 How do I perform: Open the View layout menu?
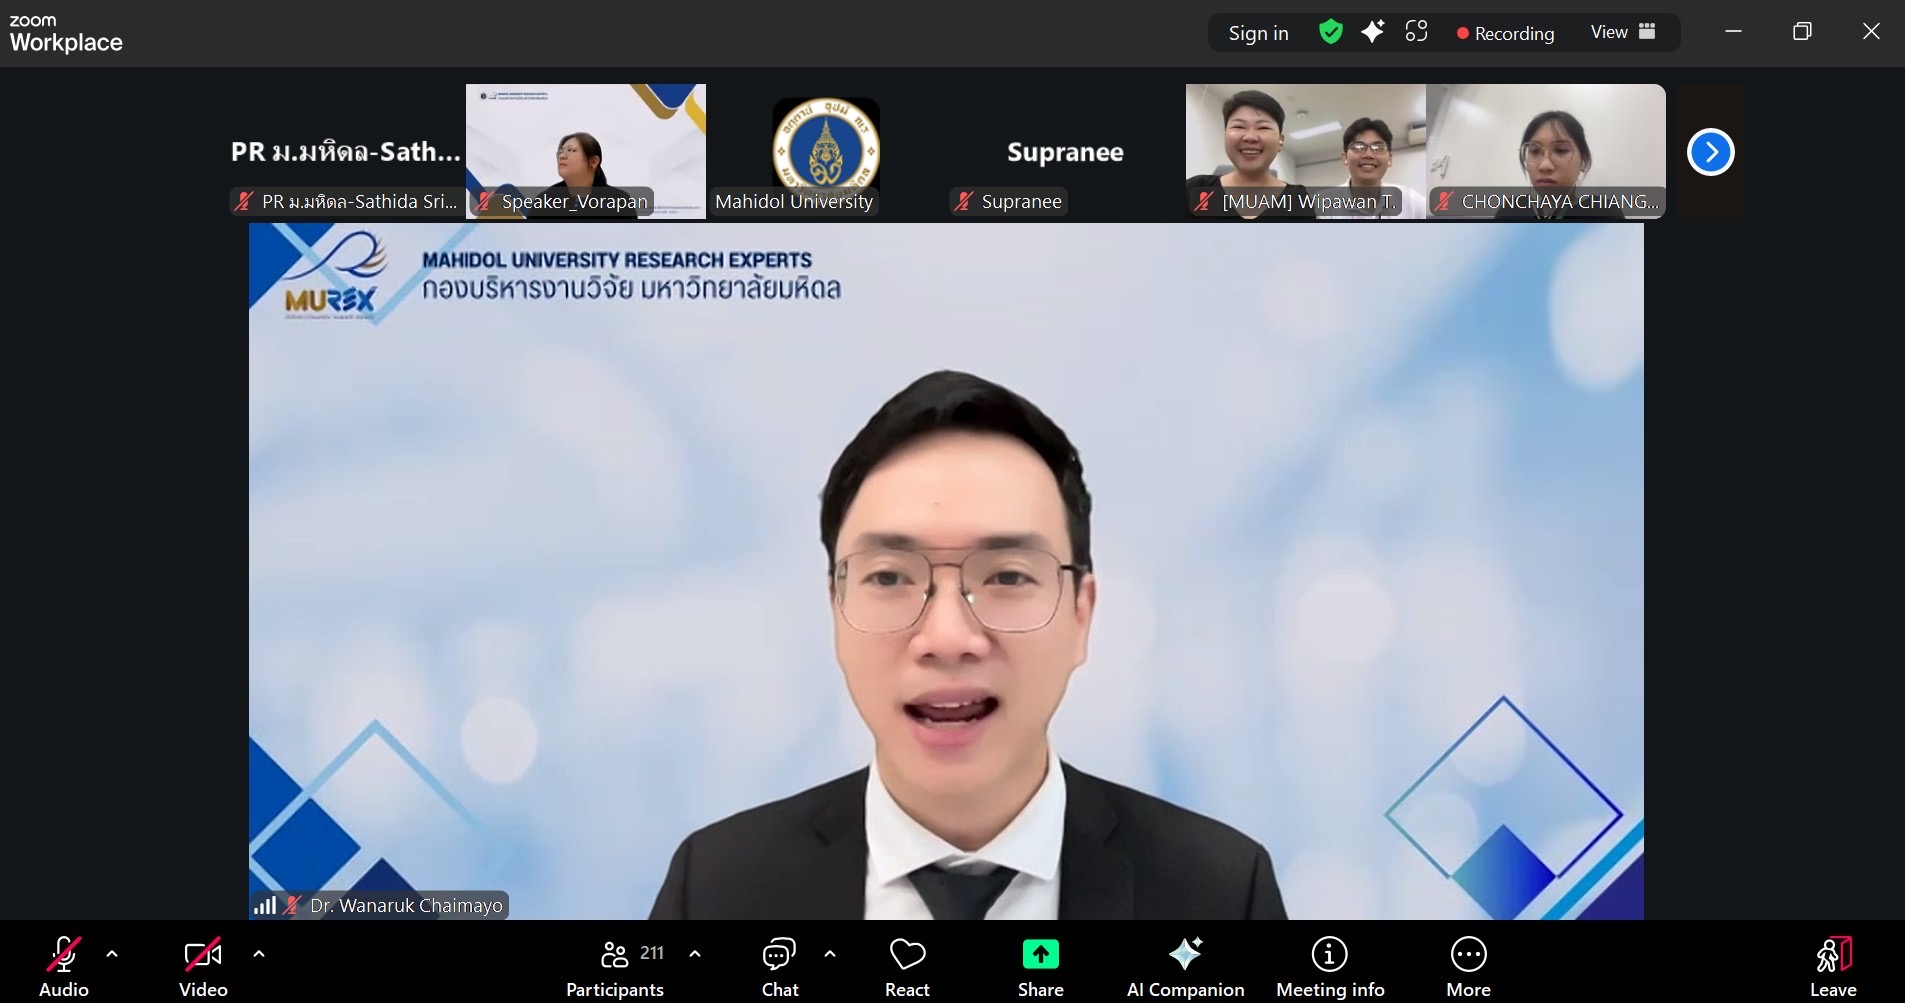1622,32
